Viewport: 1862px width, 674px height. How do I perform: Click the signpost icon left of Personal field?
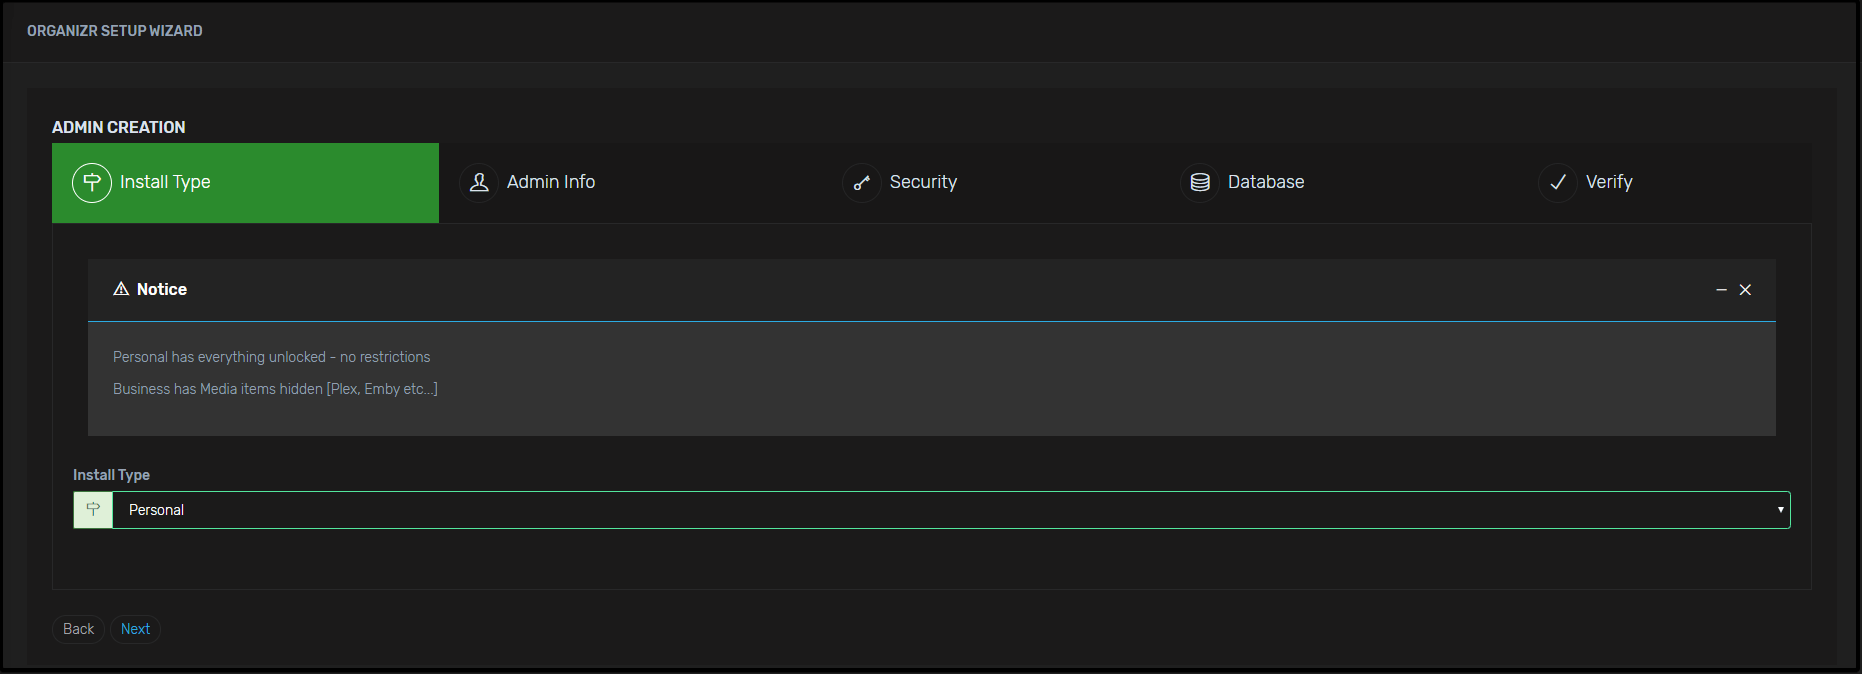click(93, 510)
